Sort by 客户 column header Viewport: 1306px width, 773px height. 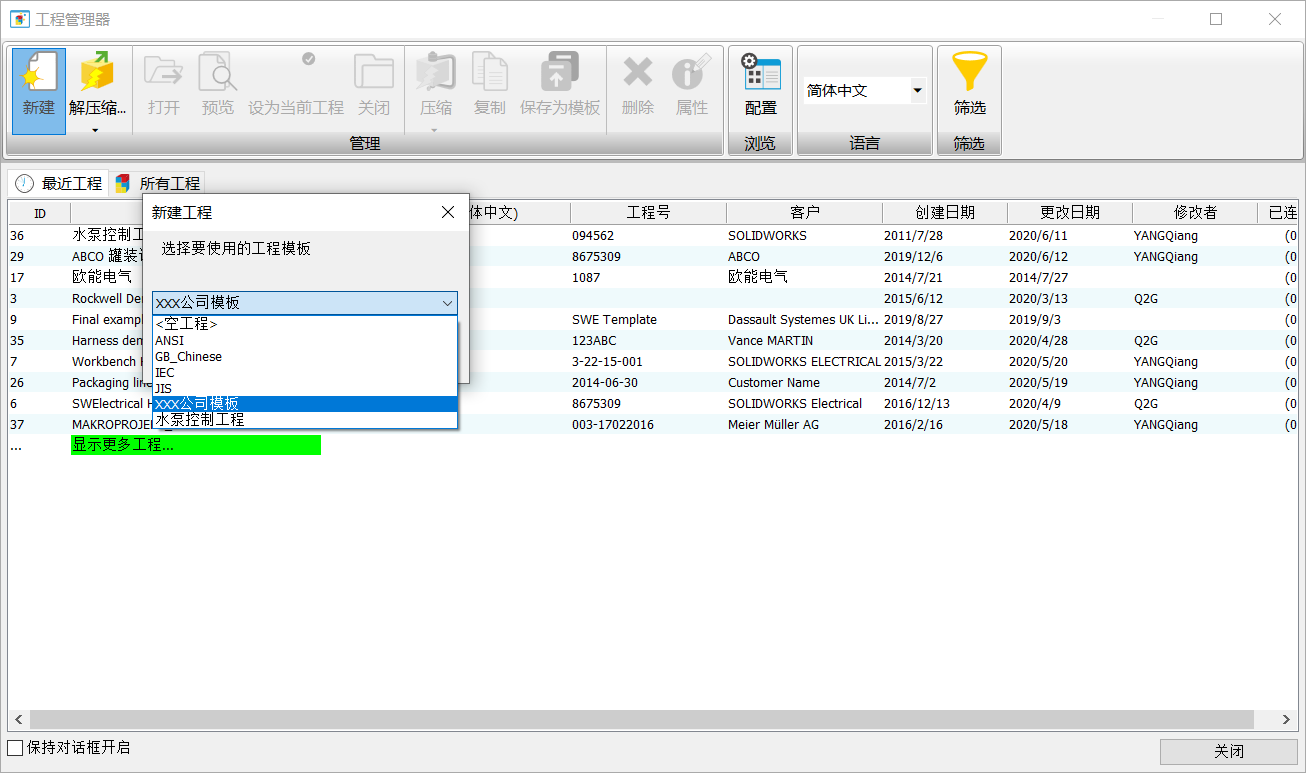coord(804,213)
